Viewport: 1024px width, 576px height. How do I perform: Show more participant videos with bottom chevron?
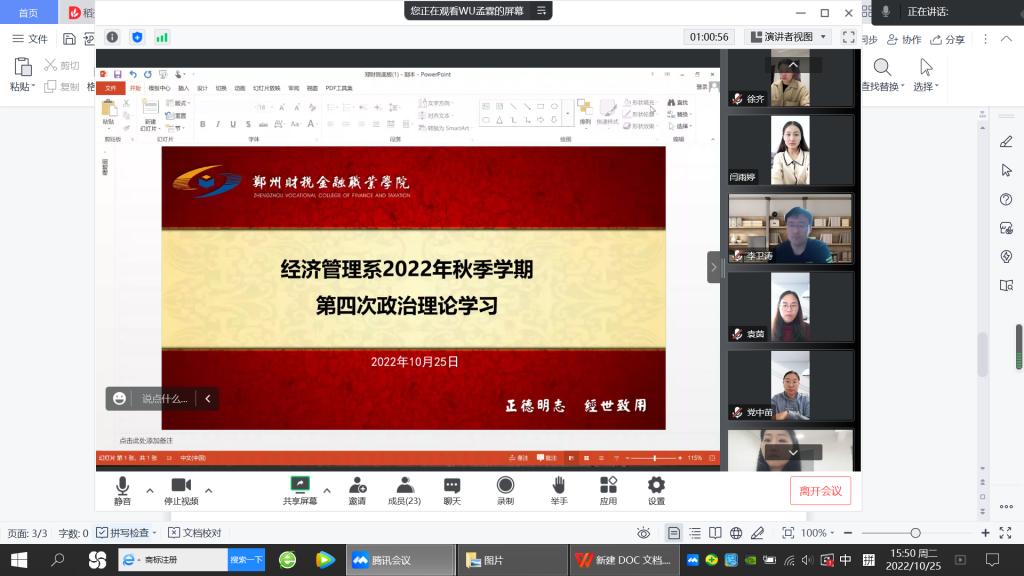pyautogui.click(x=793, y=452)
